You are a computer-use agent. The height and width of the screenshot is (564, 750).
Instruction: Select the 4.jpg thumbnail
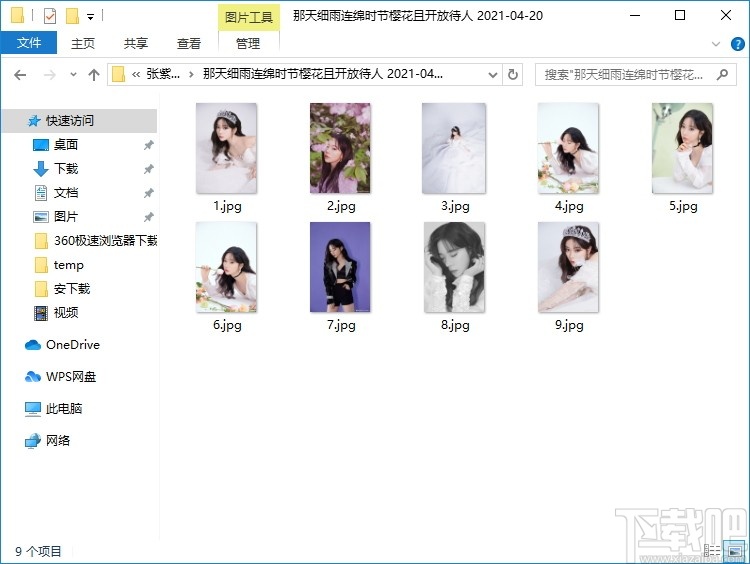568,148
